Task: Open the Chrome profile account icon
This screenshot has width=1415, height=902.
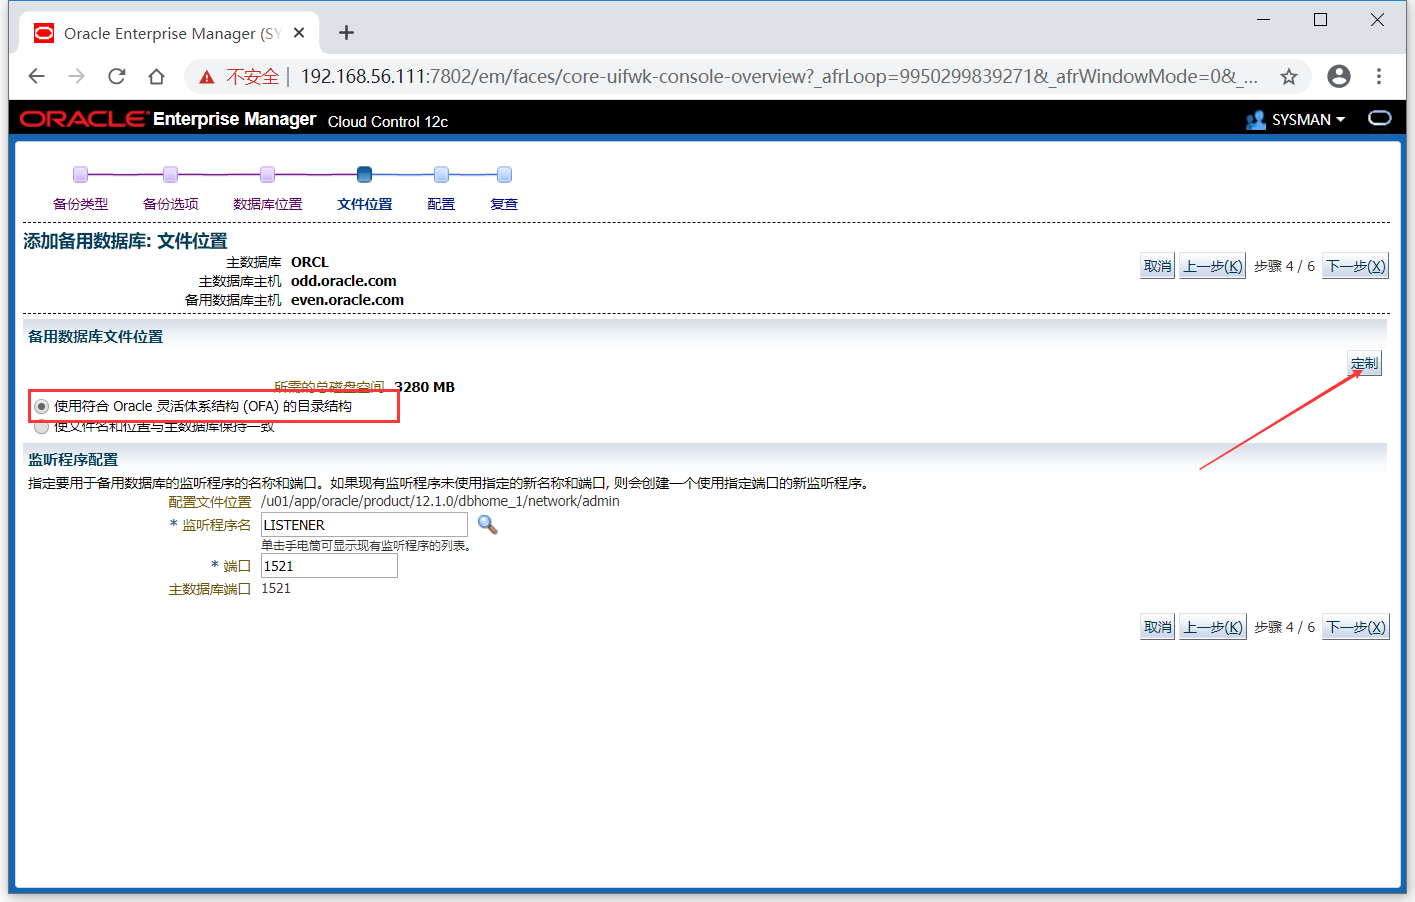Action: (1339, 76)
